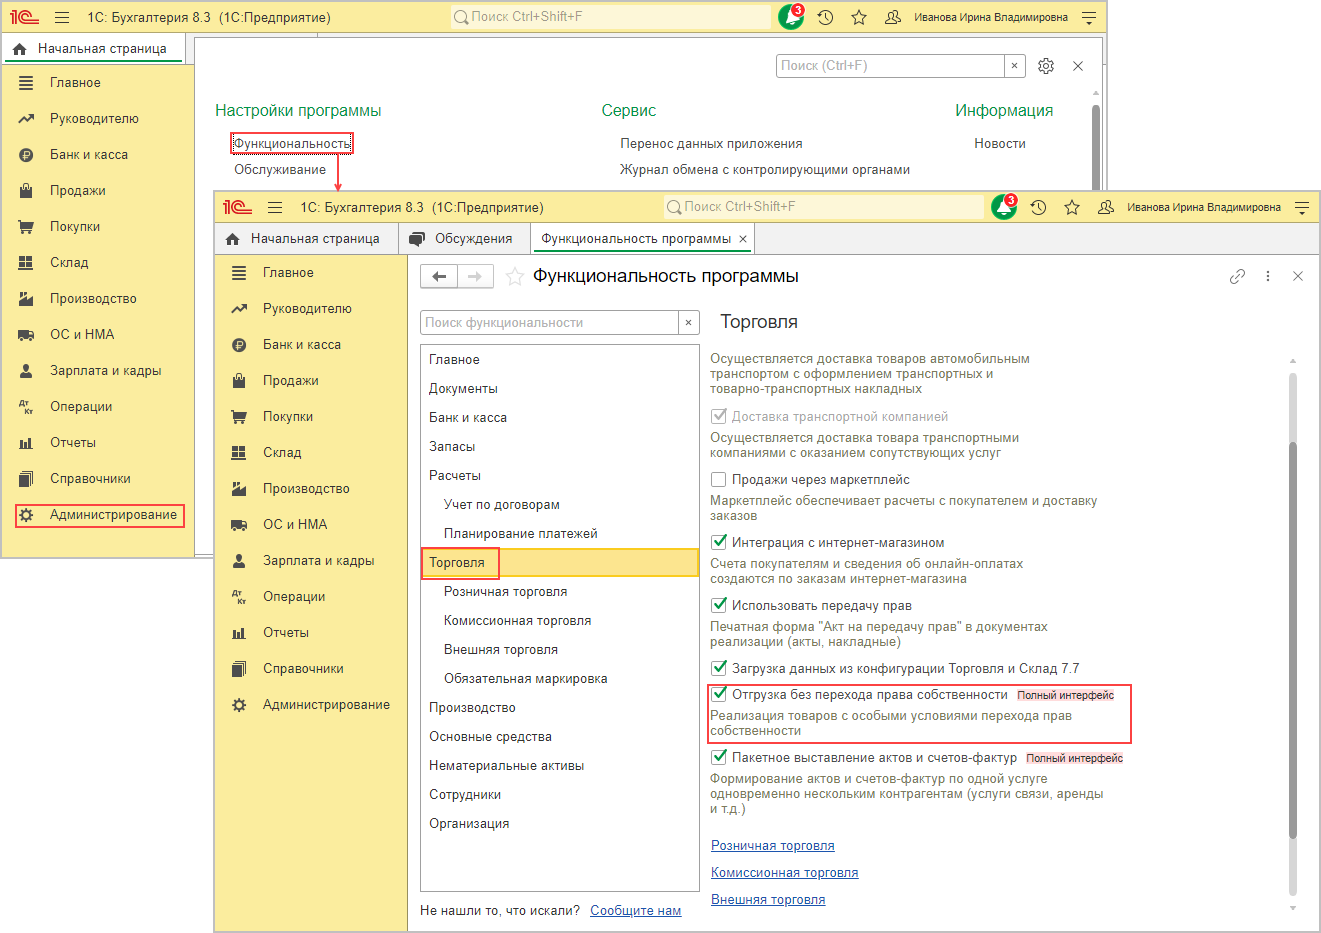Open Банк и касса section in front sidebar
Viewport: 1321px width, 933px height.
(302, 345)
